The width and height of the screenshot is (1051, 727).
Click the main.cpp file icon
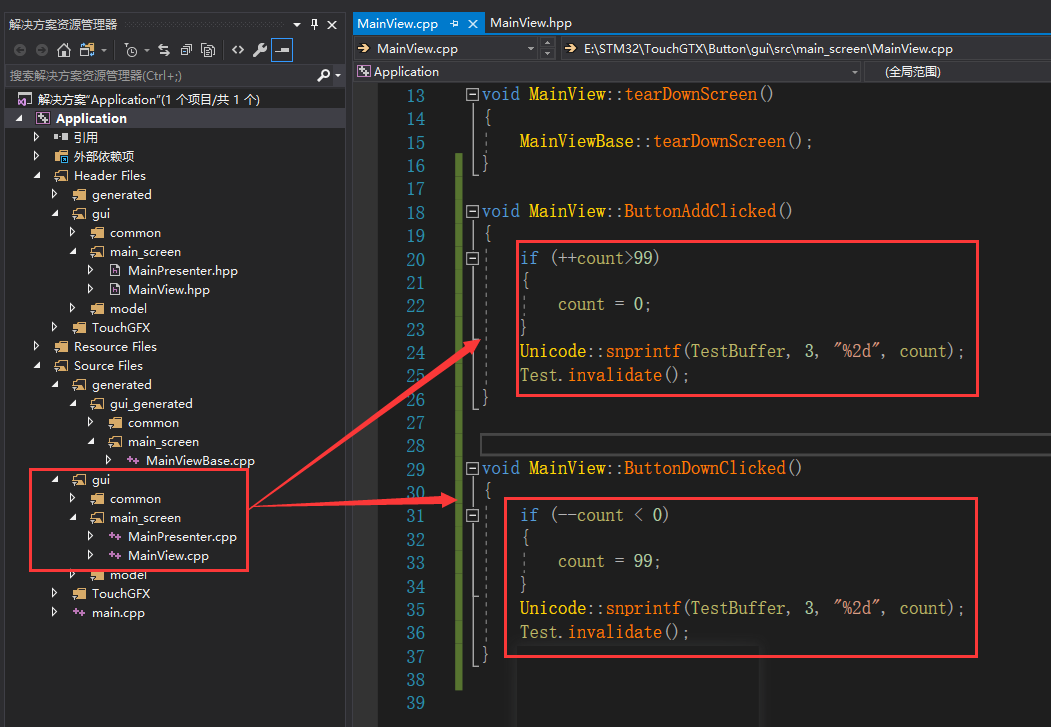coord(79,612)
